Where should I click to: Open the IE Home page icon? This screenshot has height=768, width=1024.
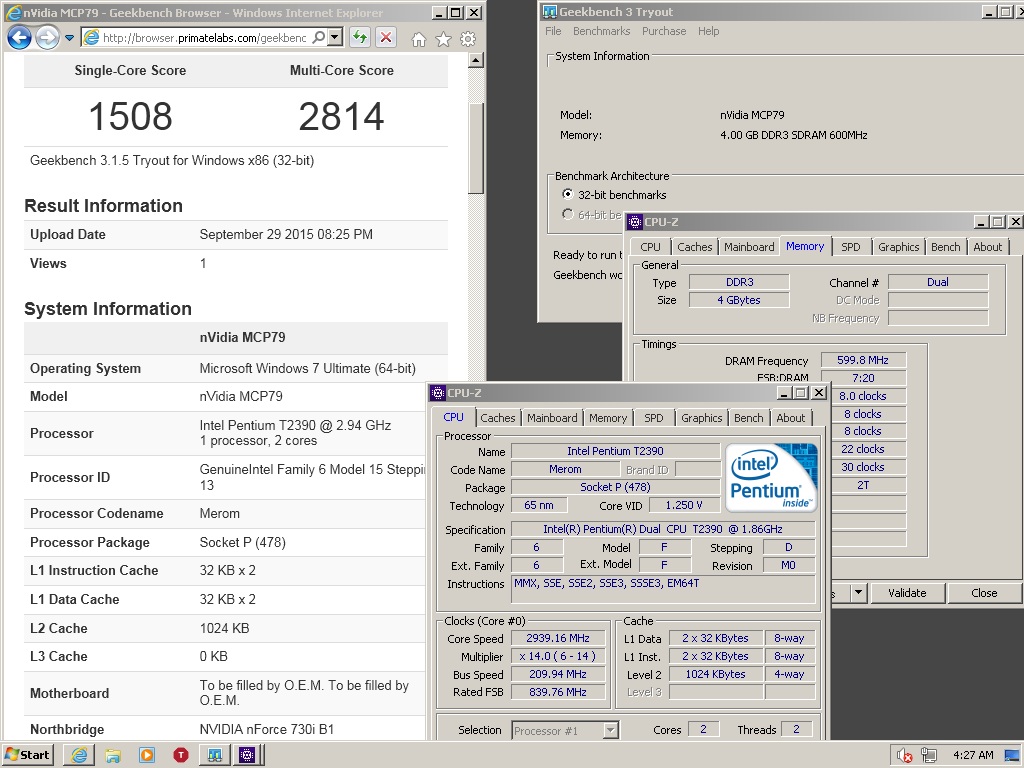tap(419, 40)
